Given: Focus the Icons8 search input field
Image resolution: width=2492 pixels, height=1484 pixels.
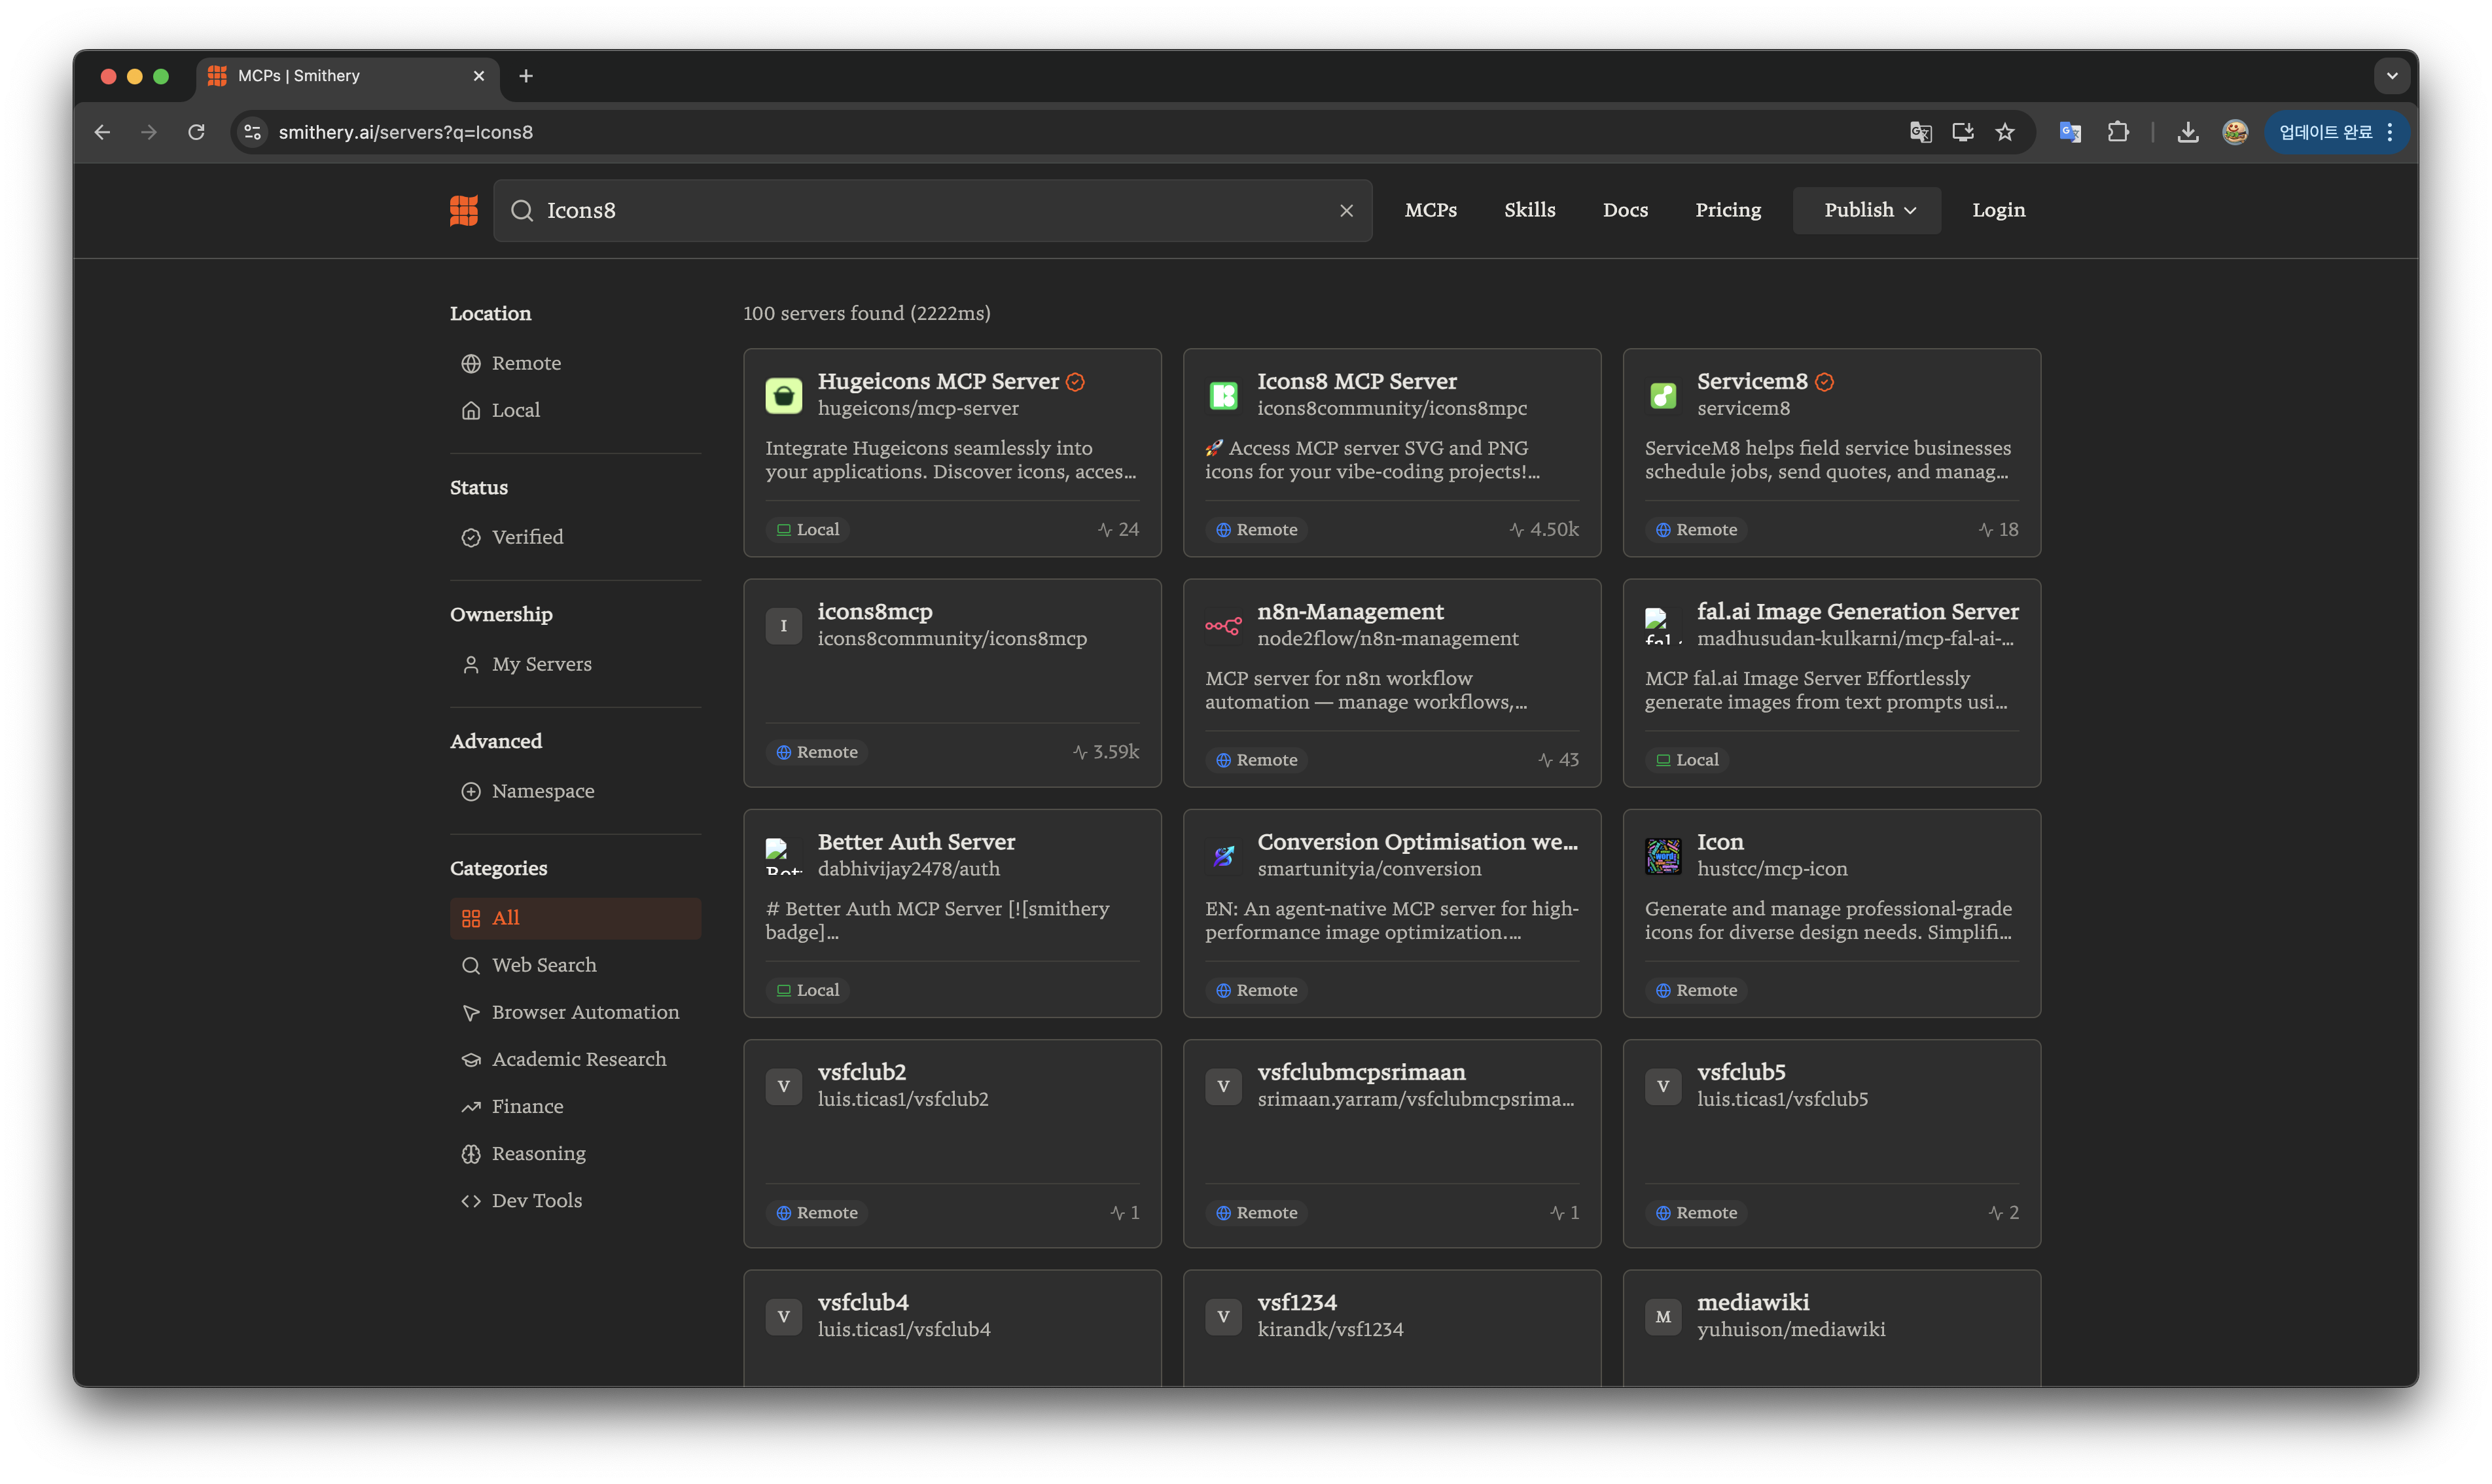Looking at the screenshot, I should pyautogui.click(x=930, y=210).
